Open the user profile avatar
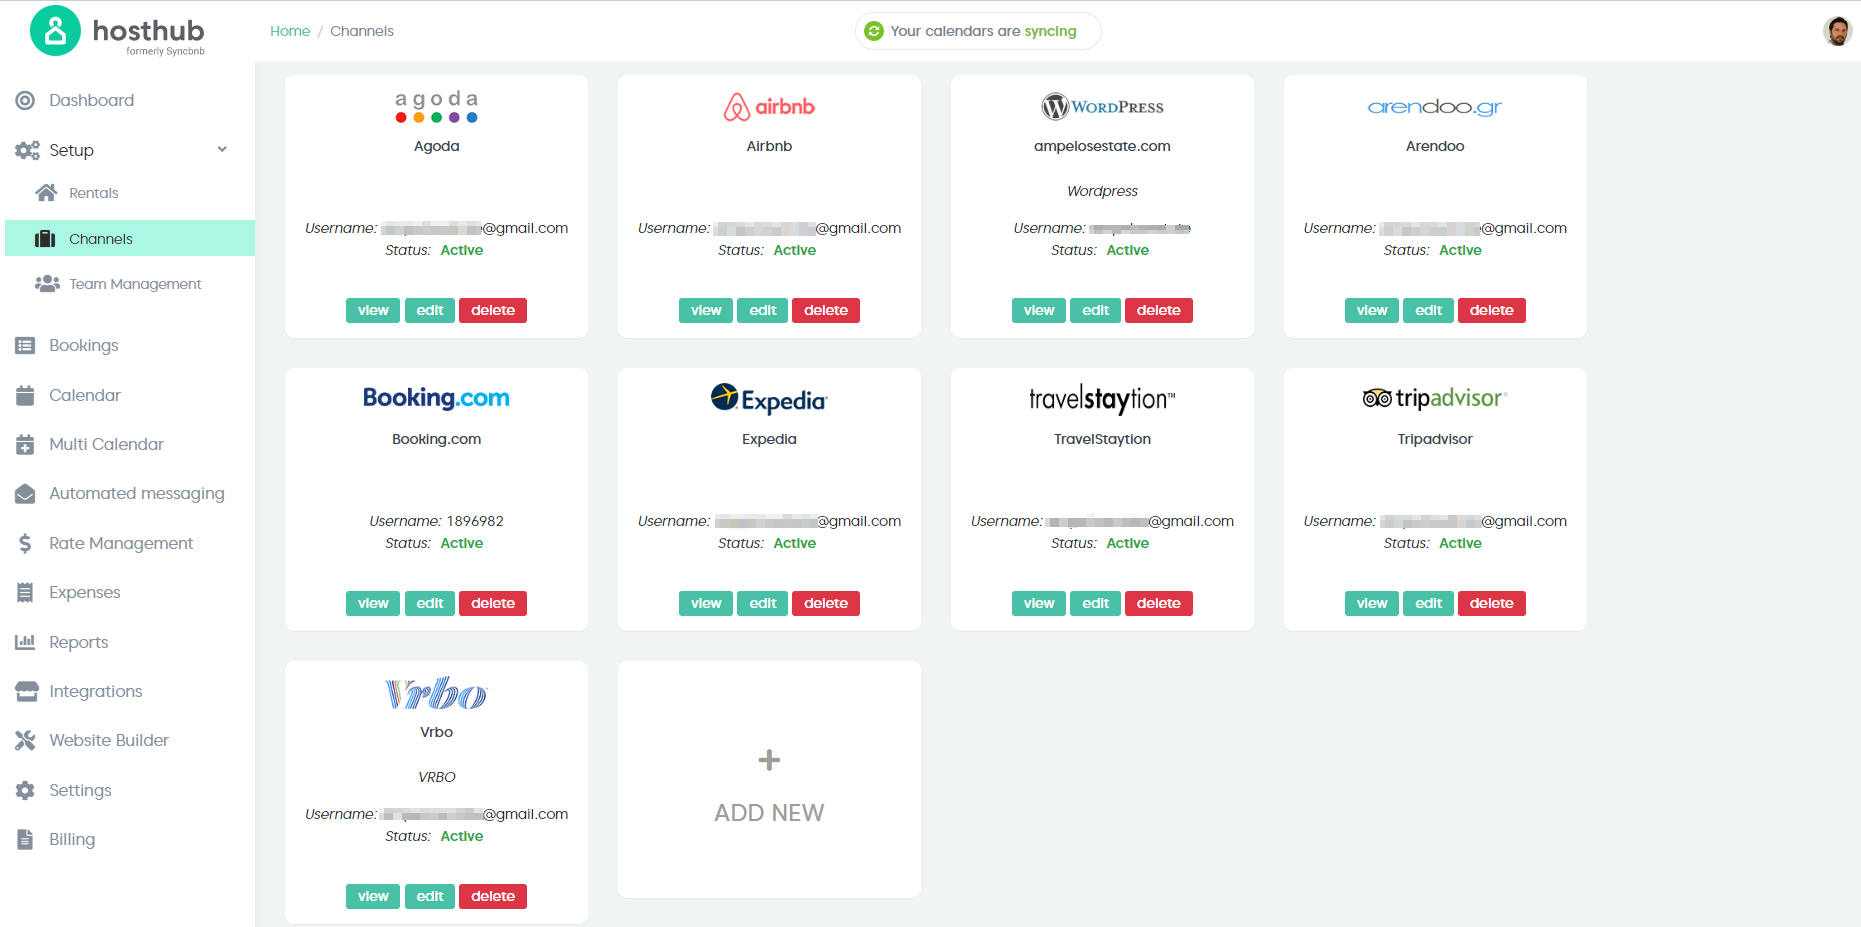Image resolution: width=1861 pixels, height=927 pixels. pos(1837,31)
